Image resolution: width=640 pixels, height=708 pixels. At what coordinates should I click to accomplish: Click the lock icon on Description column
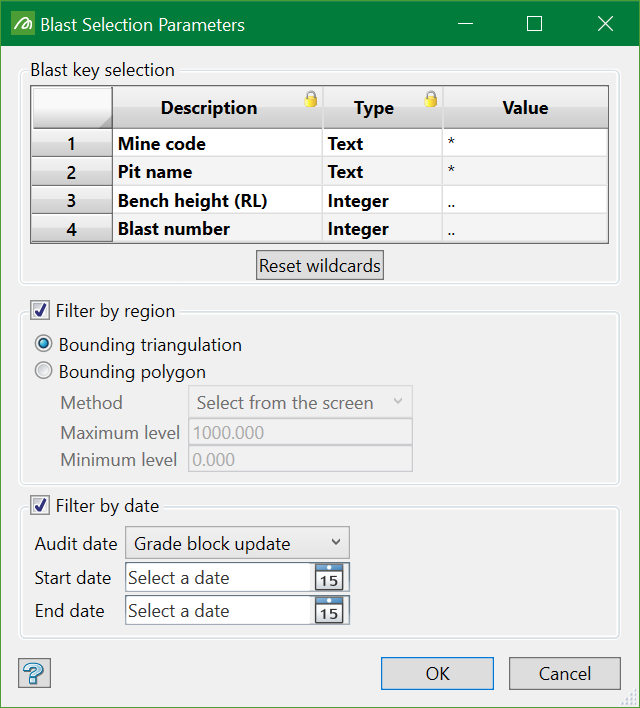click(311, 99)
